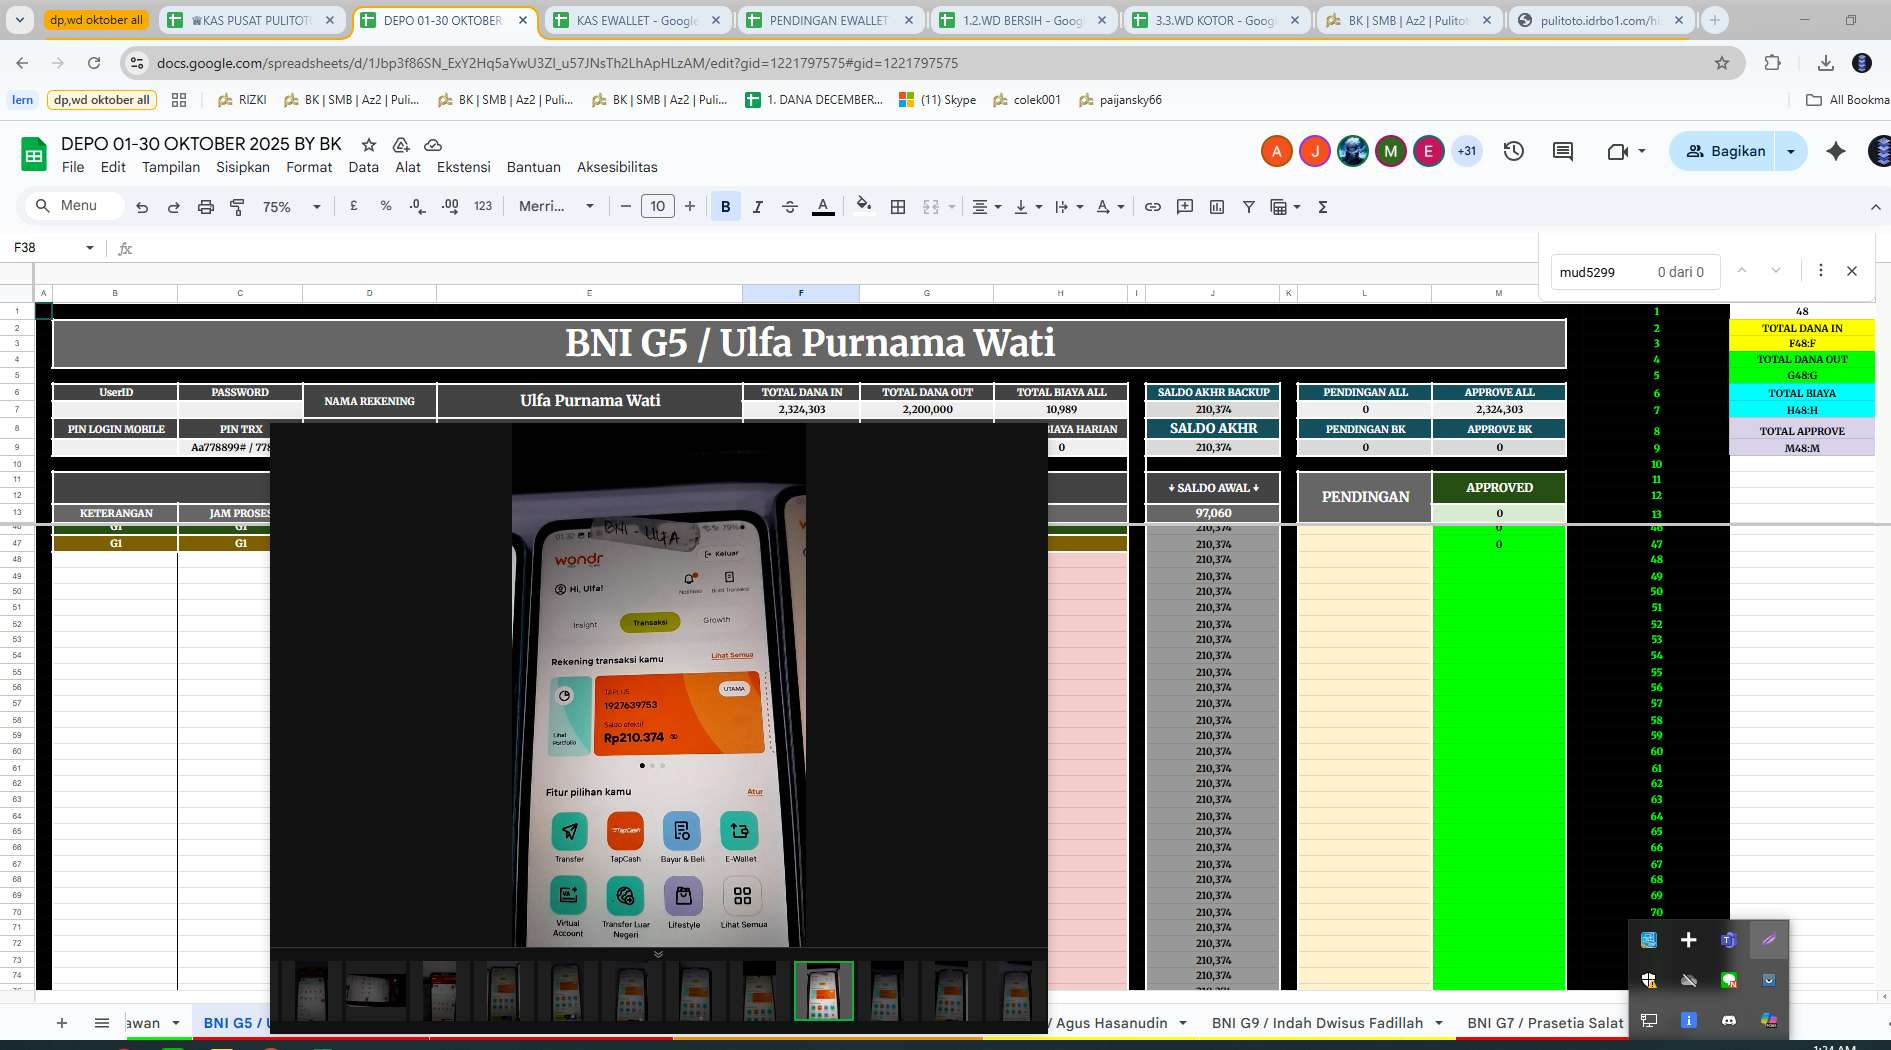This screenshot has width=1891, height=1050.
Task: Open the Ekstensi menu
Action: pos(463,167)
